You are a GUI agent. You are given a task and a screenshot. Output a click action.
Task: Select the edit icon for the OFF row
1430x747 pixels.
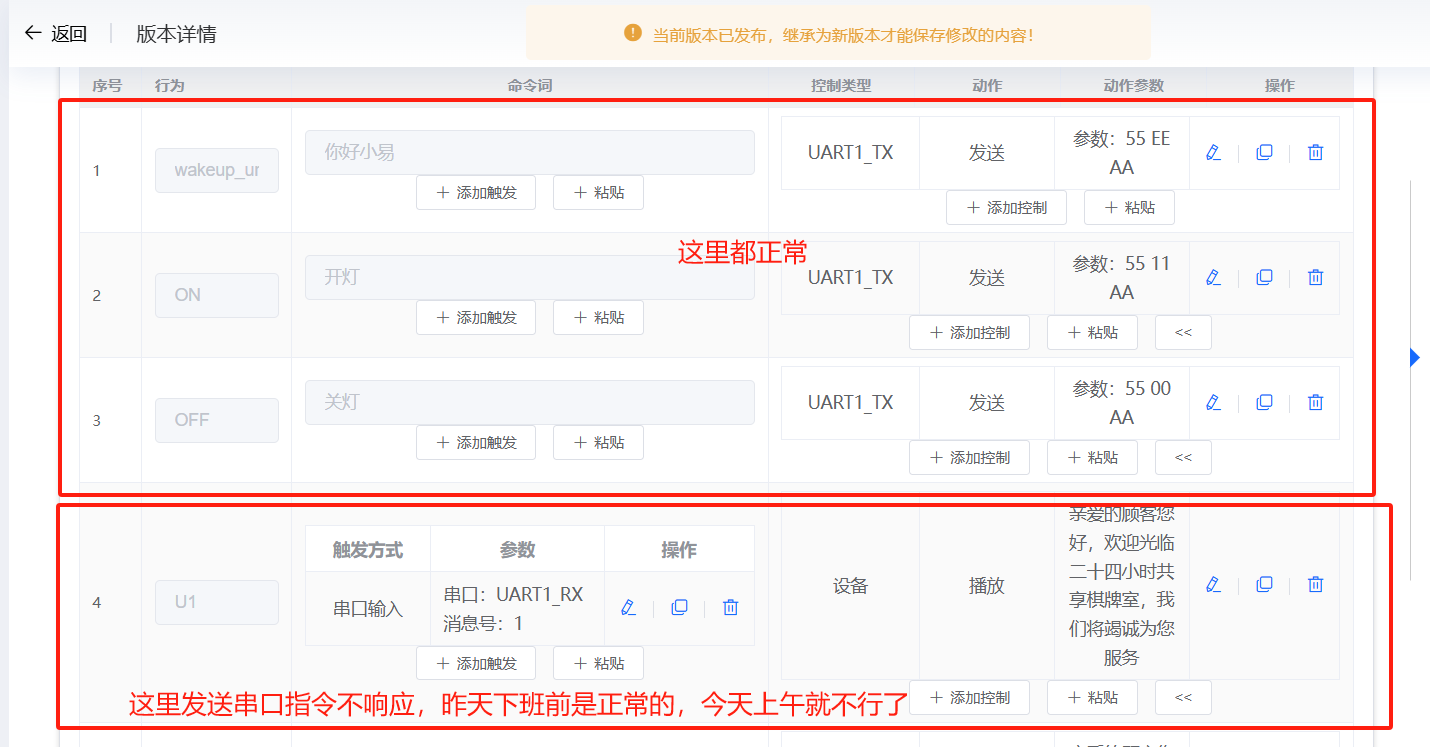pyautogui.click(x=1213, y=402)
